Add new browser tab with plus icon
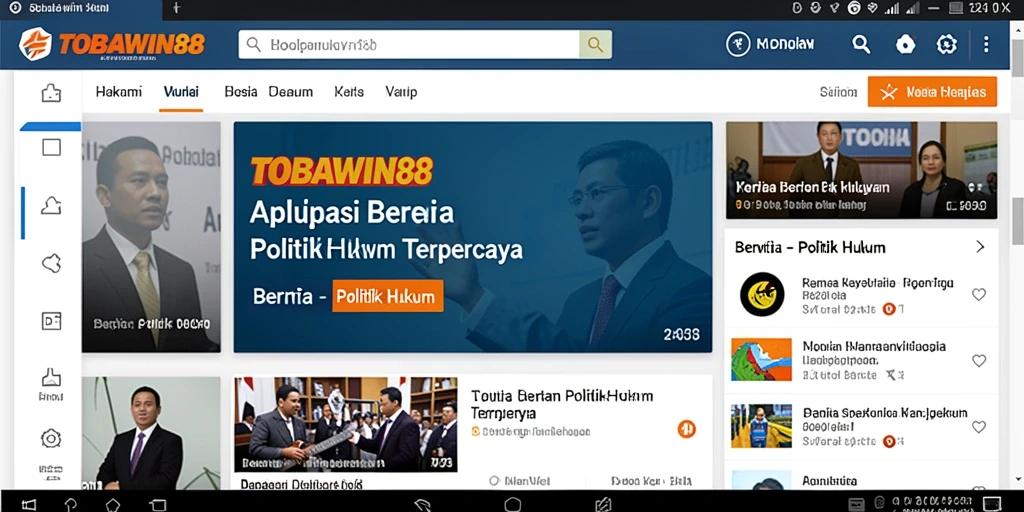Image resolution: width=1024 pixels, height=512 pixels. click(x=176, y=8)
